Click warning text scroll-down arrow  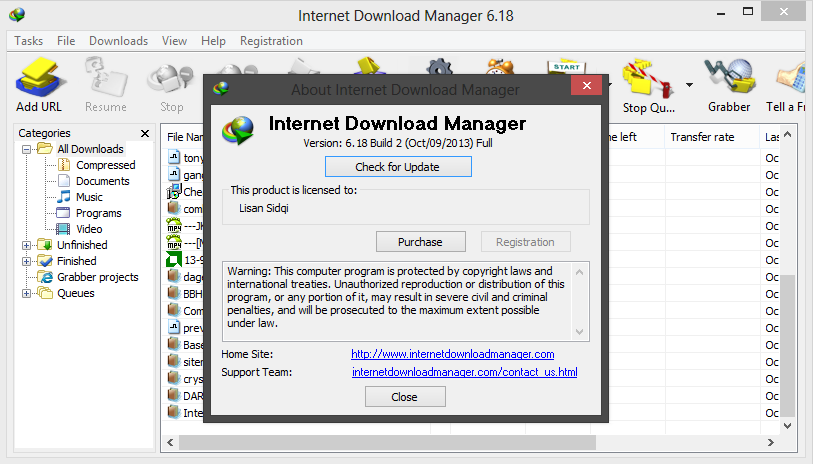pos(580,332)
